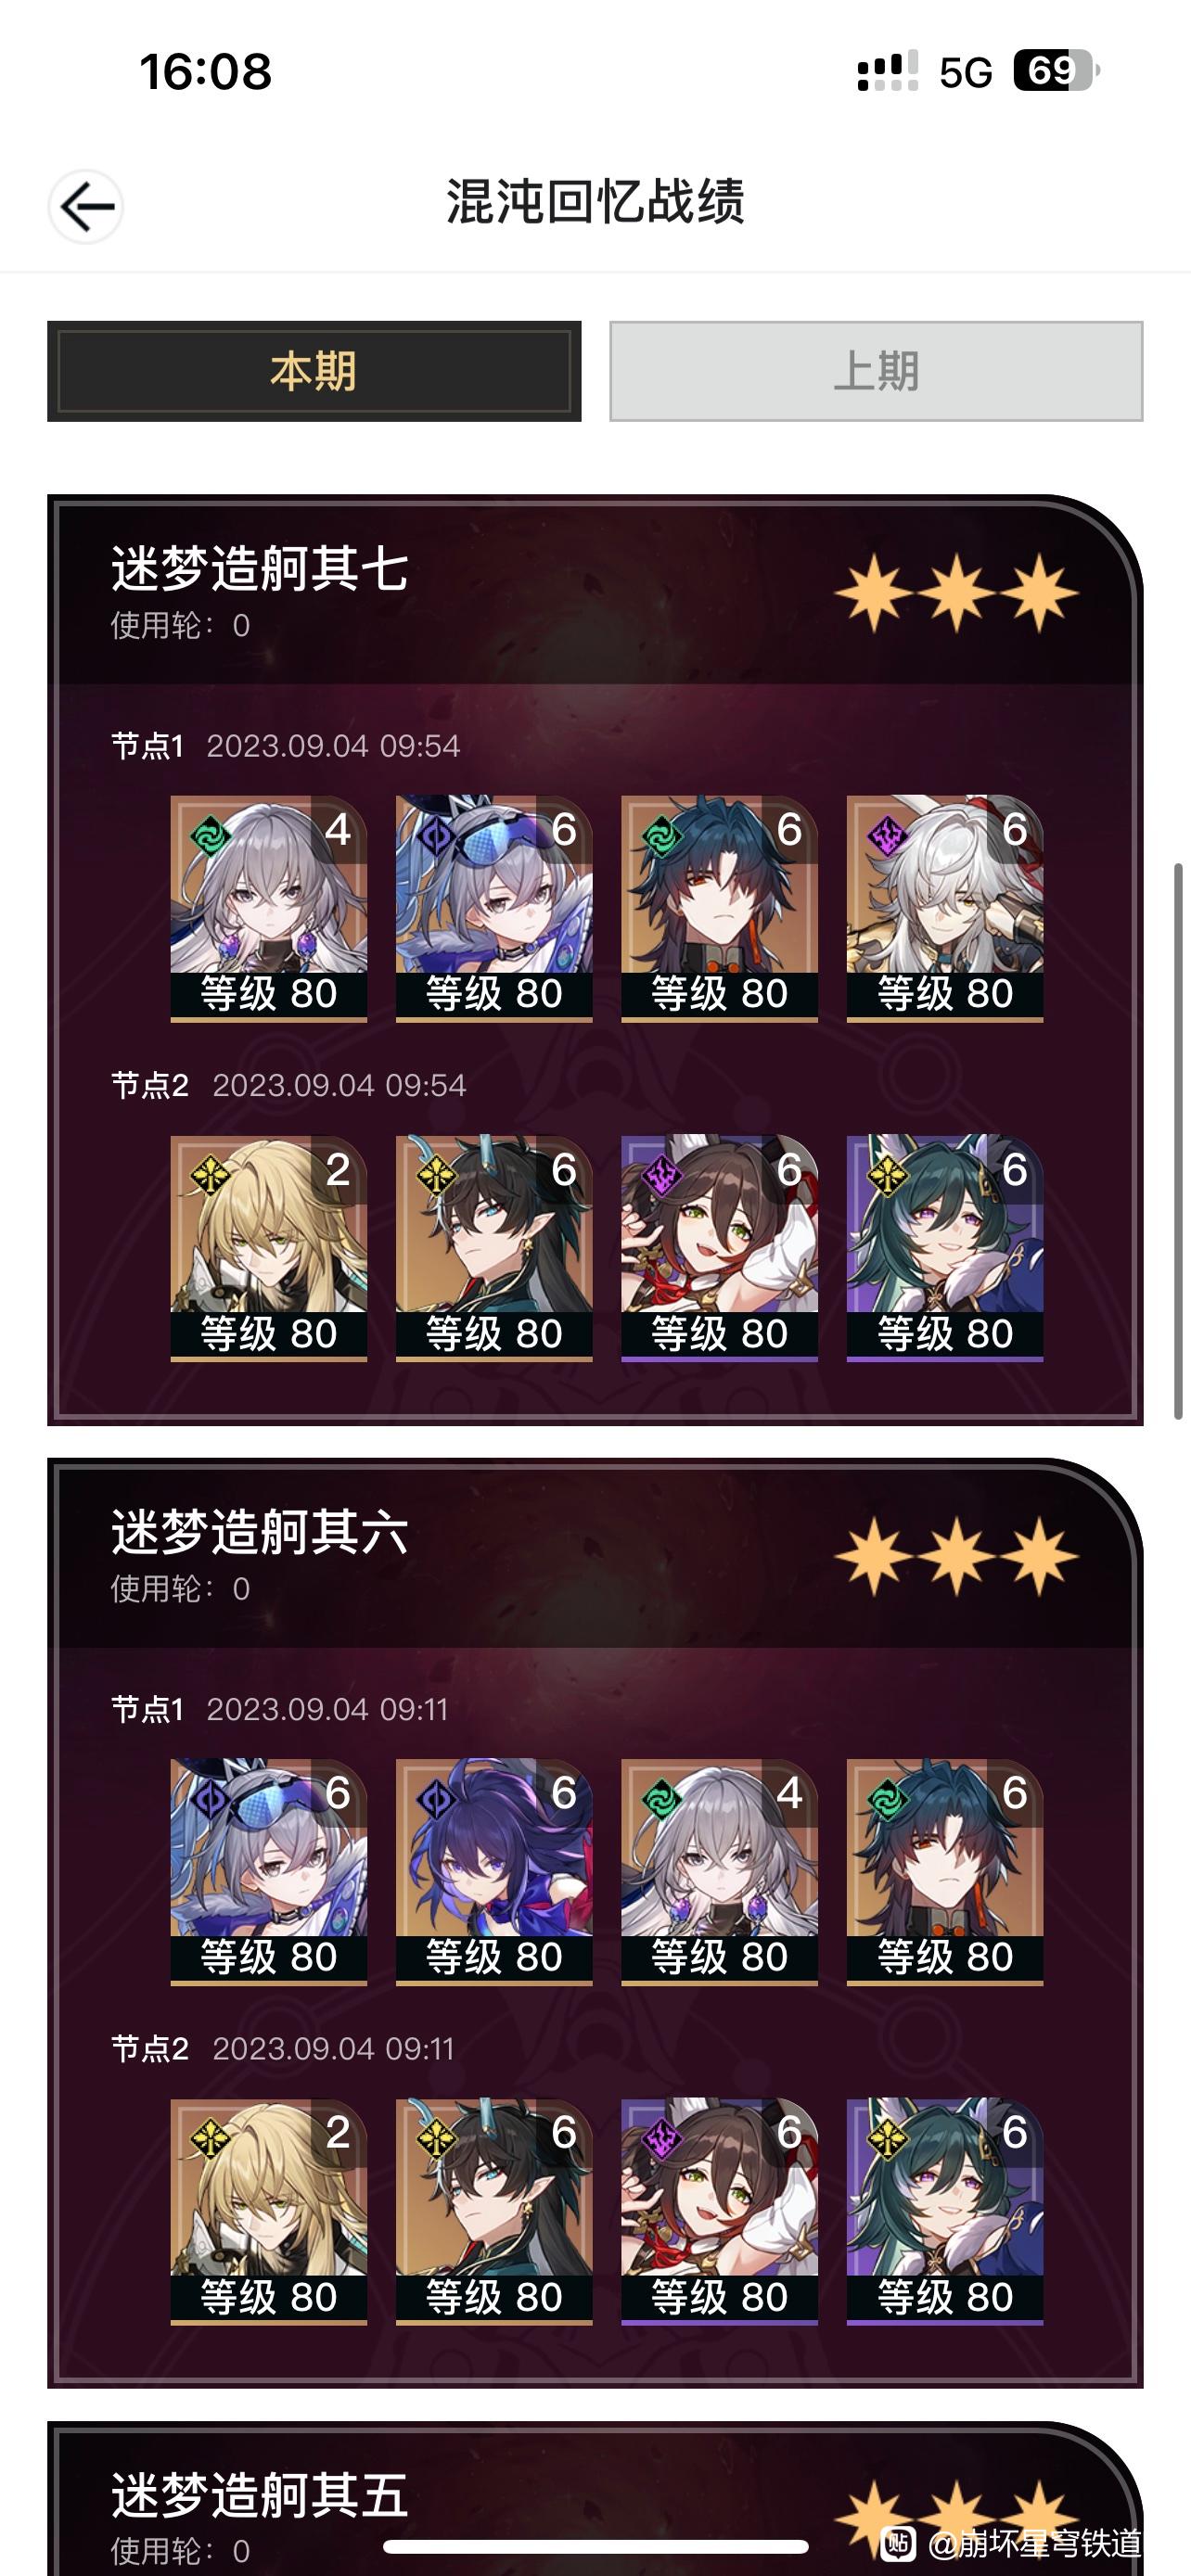Tap the back arrow icon
1191x2576 pixels.
click(x=86, y=206)
